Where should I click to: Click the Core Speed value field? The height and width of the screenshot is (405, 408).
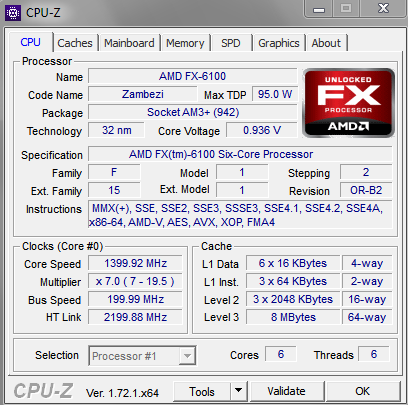coord(135,263)
